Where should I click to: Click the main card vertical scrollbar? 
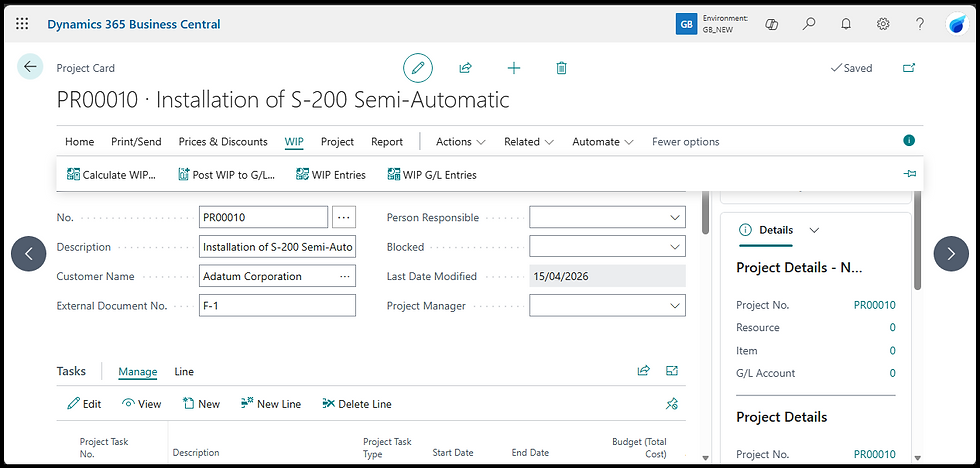pyautogui.click(x=706, y=213)
